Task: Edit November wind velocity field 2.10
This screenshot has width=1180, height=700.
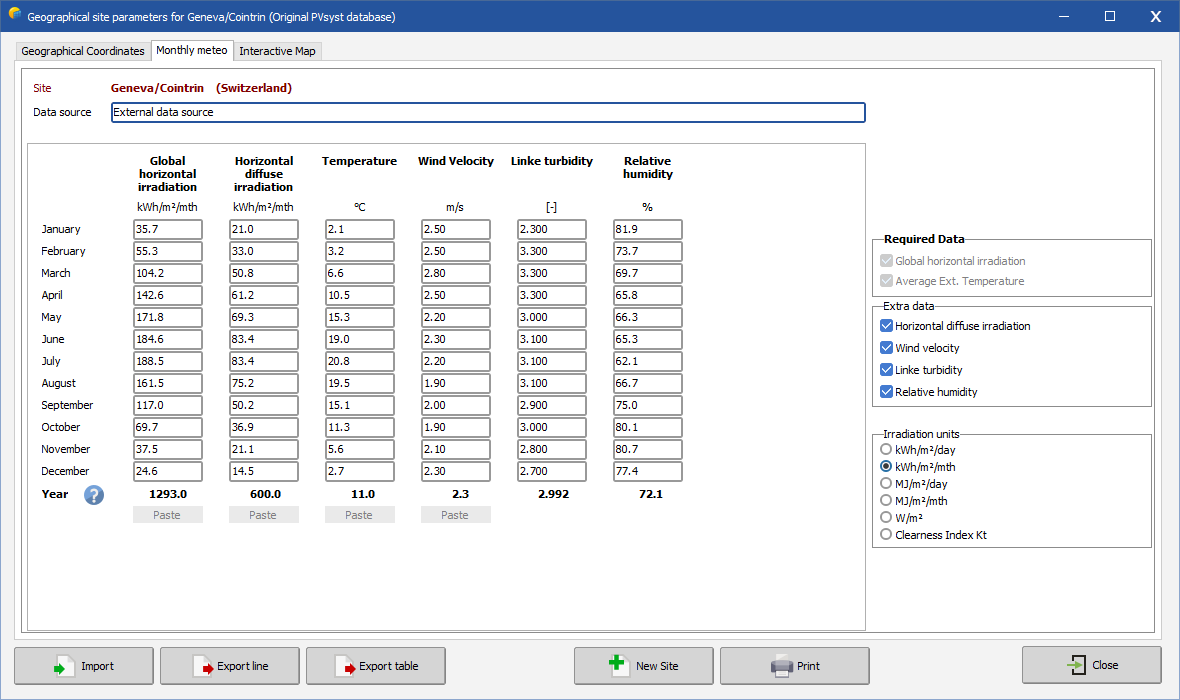Action: pos(455,449)
